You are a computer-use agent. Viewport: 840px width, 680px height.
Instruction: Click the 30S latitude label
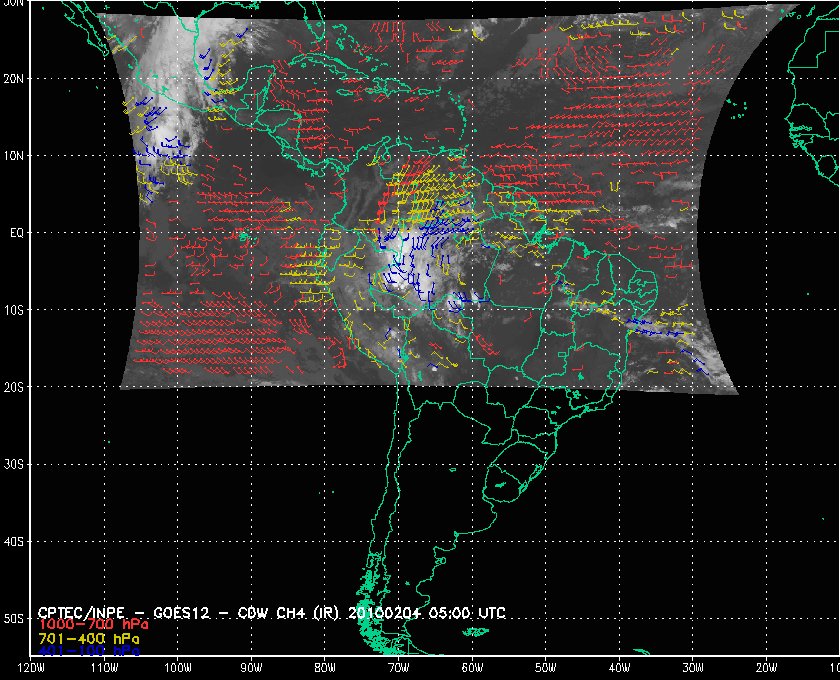tap(13, 465)
